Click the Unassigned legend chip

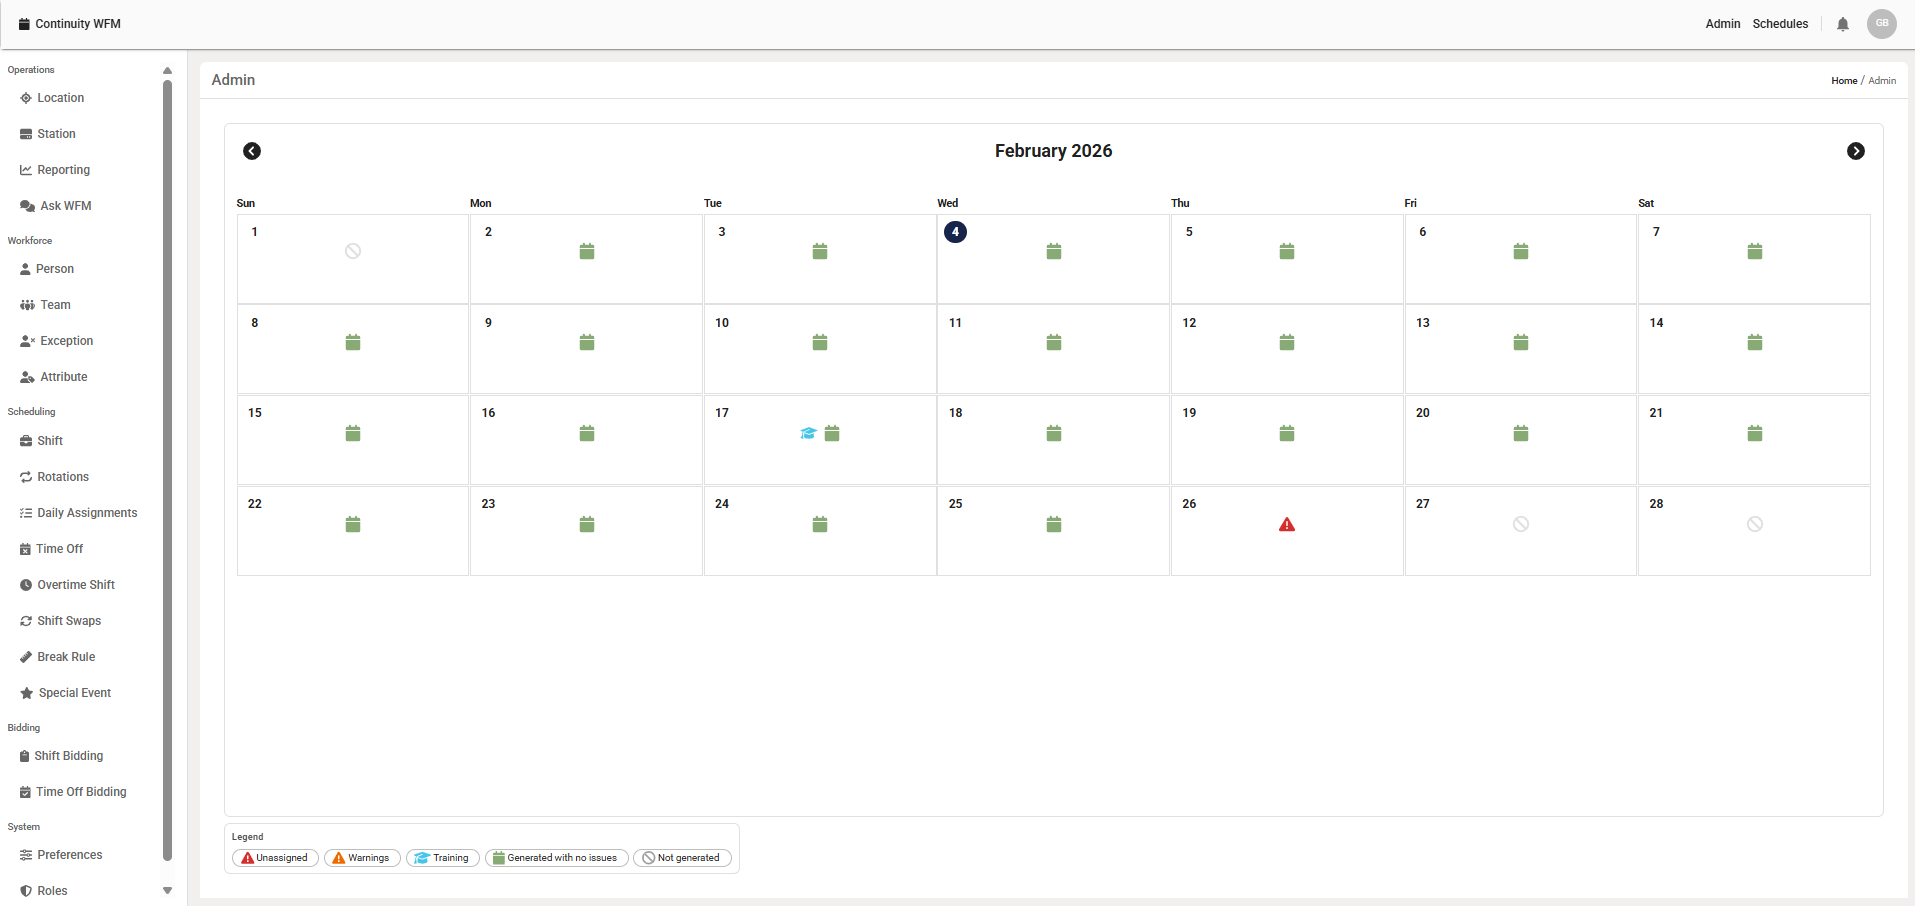tap(275, 858)
